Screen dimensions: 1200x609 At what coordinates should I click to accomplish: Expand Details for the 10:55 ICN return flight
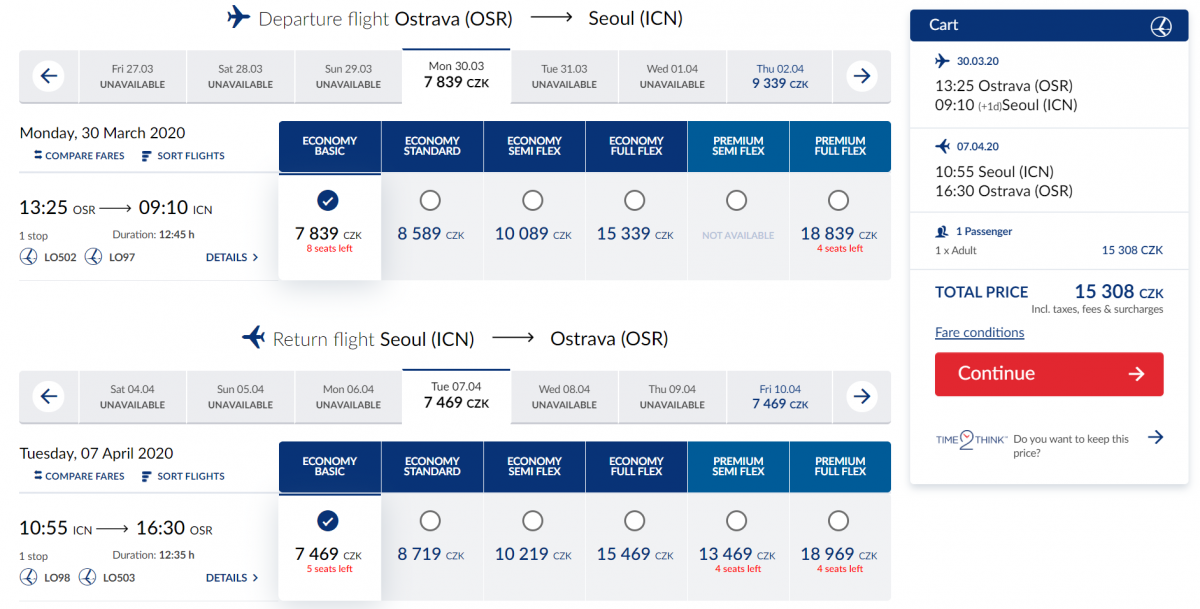(232, 578)
